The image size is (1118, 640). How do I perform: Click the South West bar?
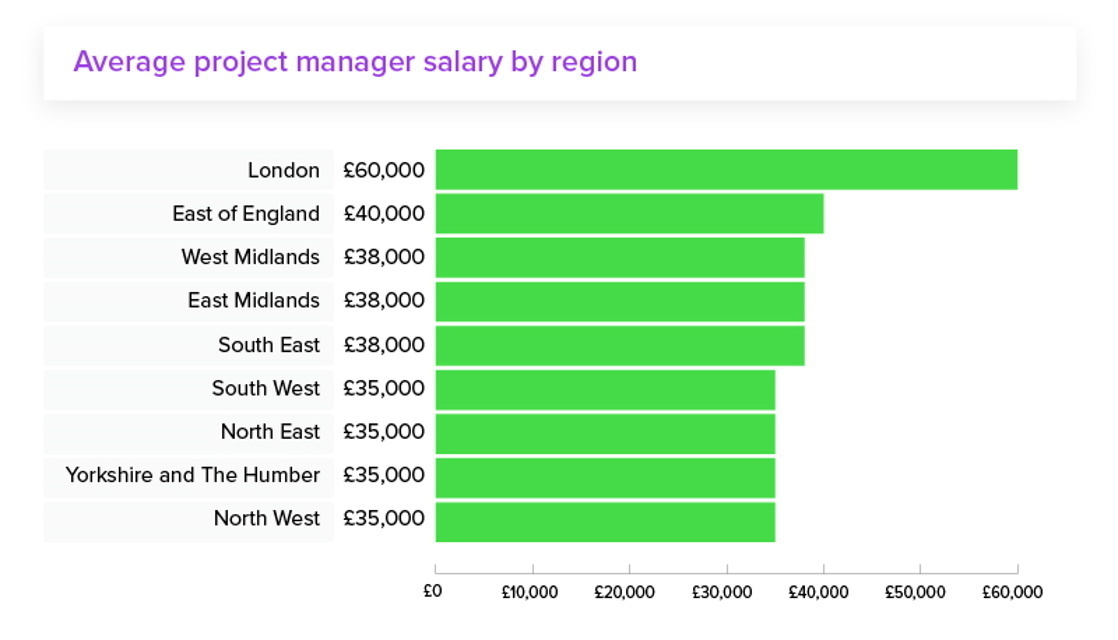605,388
